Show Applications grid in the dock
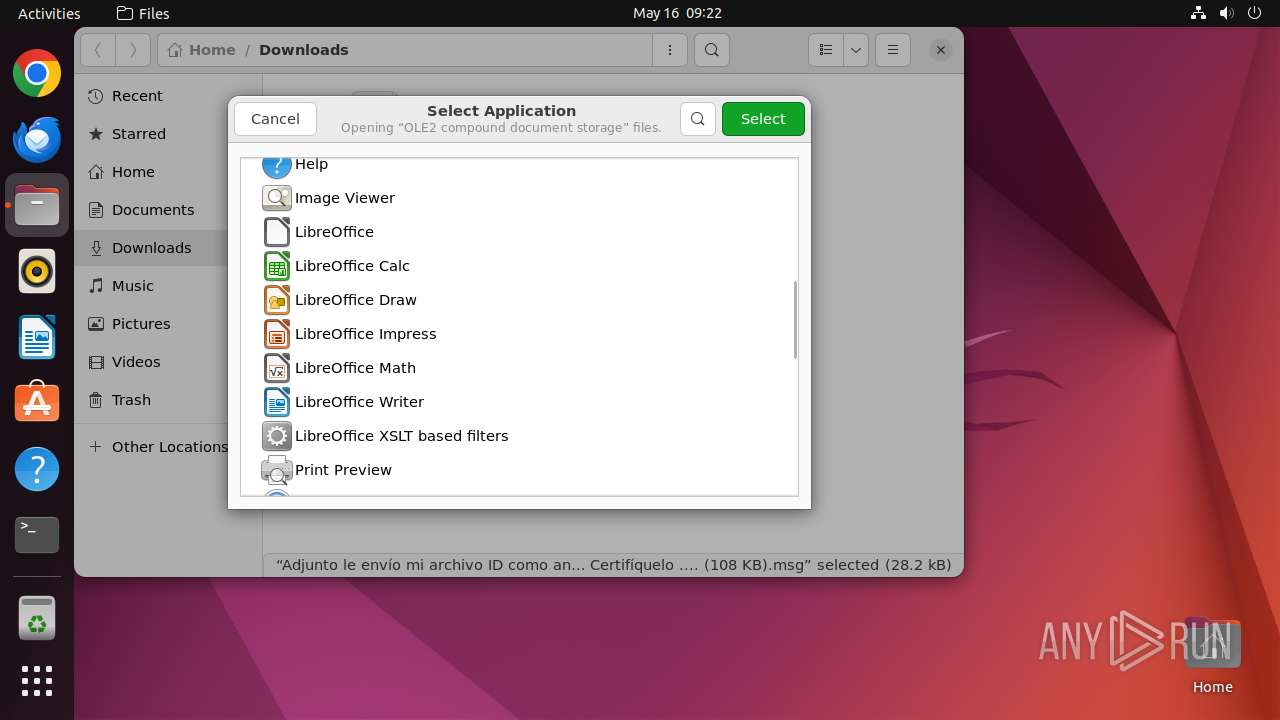Screen dimensions: 1280x720 [x=37, y=681]
